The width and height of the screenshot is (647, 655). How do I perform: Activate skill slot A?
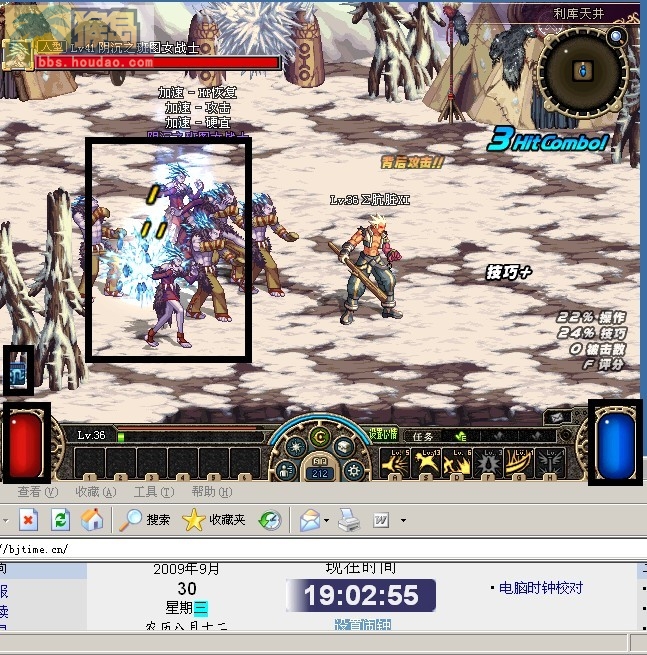[395, 464]
